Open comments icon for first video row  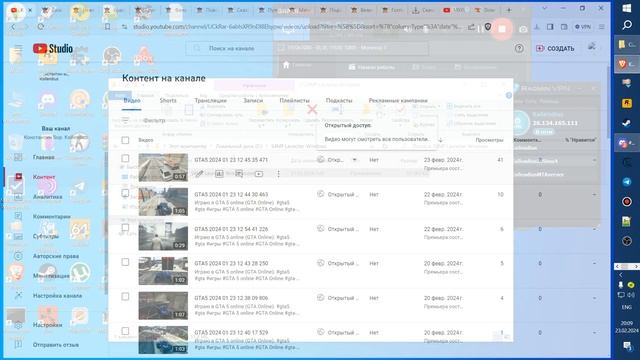(x=239, y=174)
